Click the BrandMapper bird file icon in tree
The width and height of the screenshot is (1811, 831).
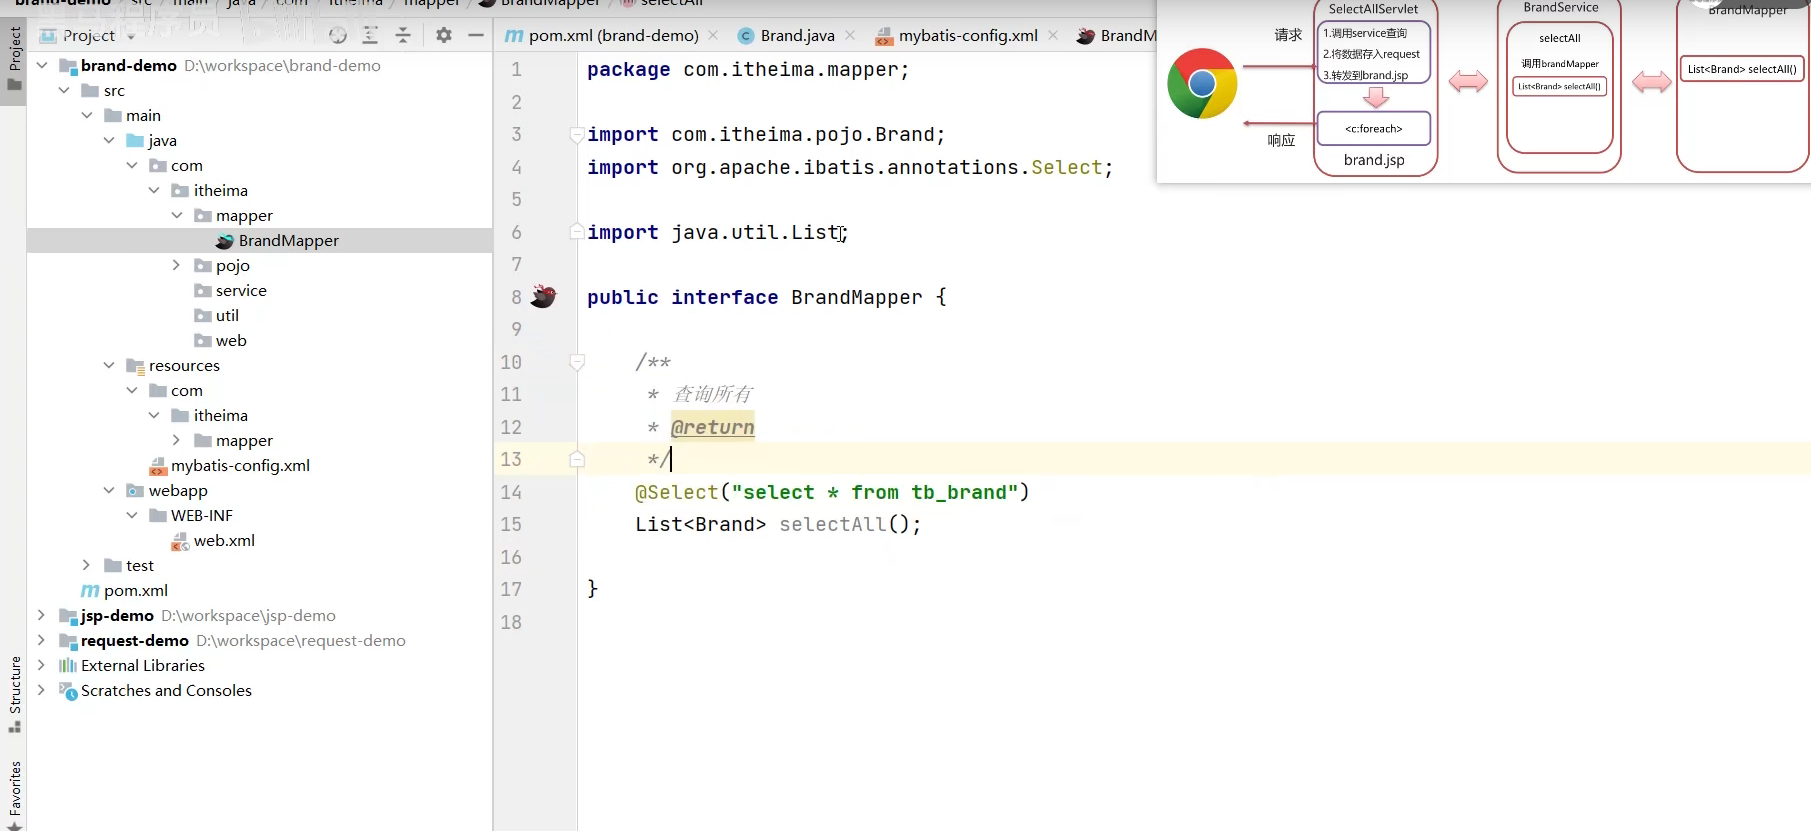tap(225, 240)
